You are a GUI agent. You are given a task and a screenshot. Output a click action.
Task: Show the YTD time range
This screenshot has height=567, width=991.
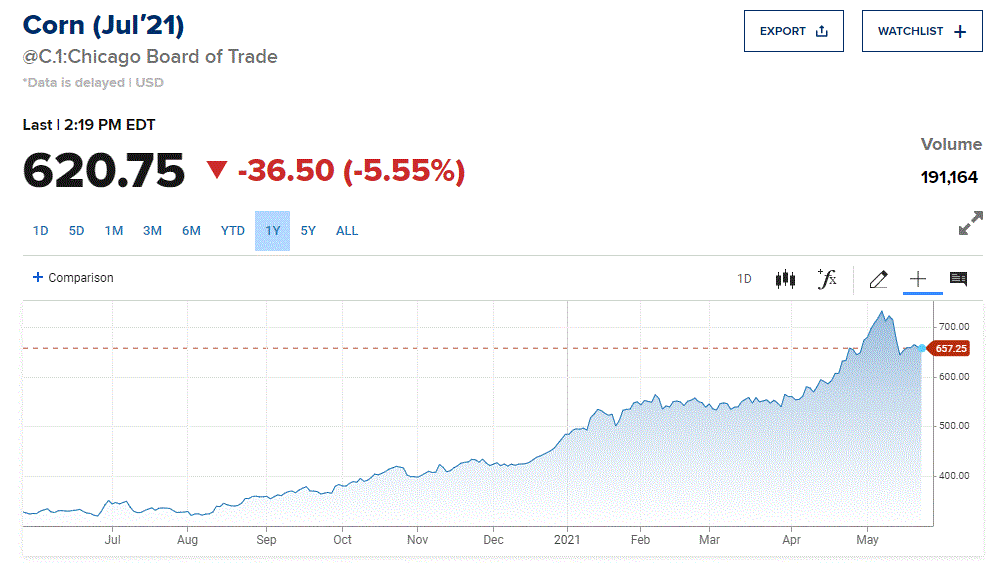(x=233, y=231)
